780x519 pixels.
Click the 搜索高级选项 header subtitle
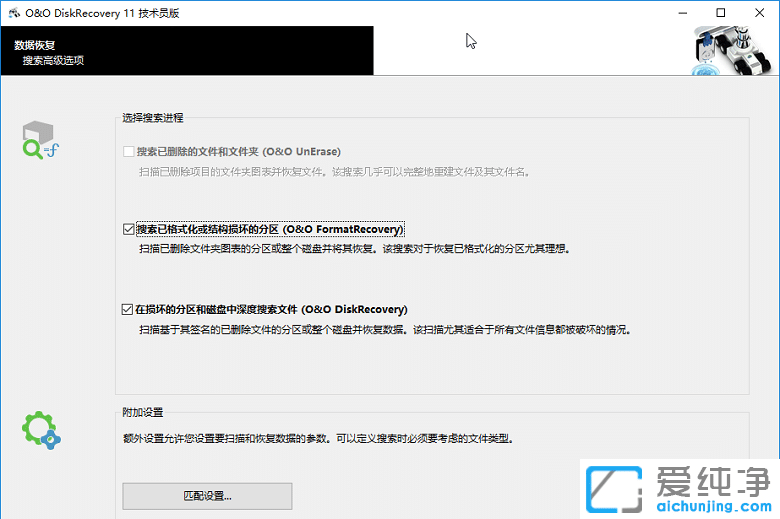(x=53, y=61)
